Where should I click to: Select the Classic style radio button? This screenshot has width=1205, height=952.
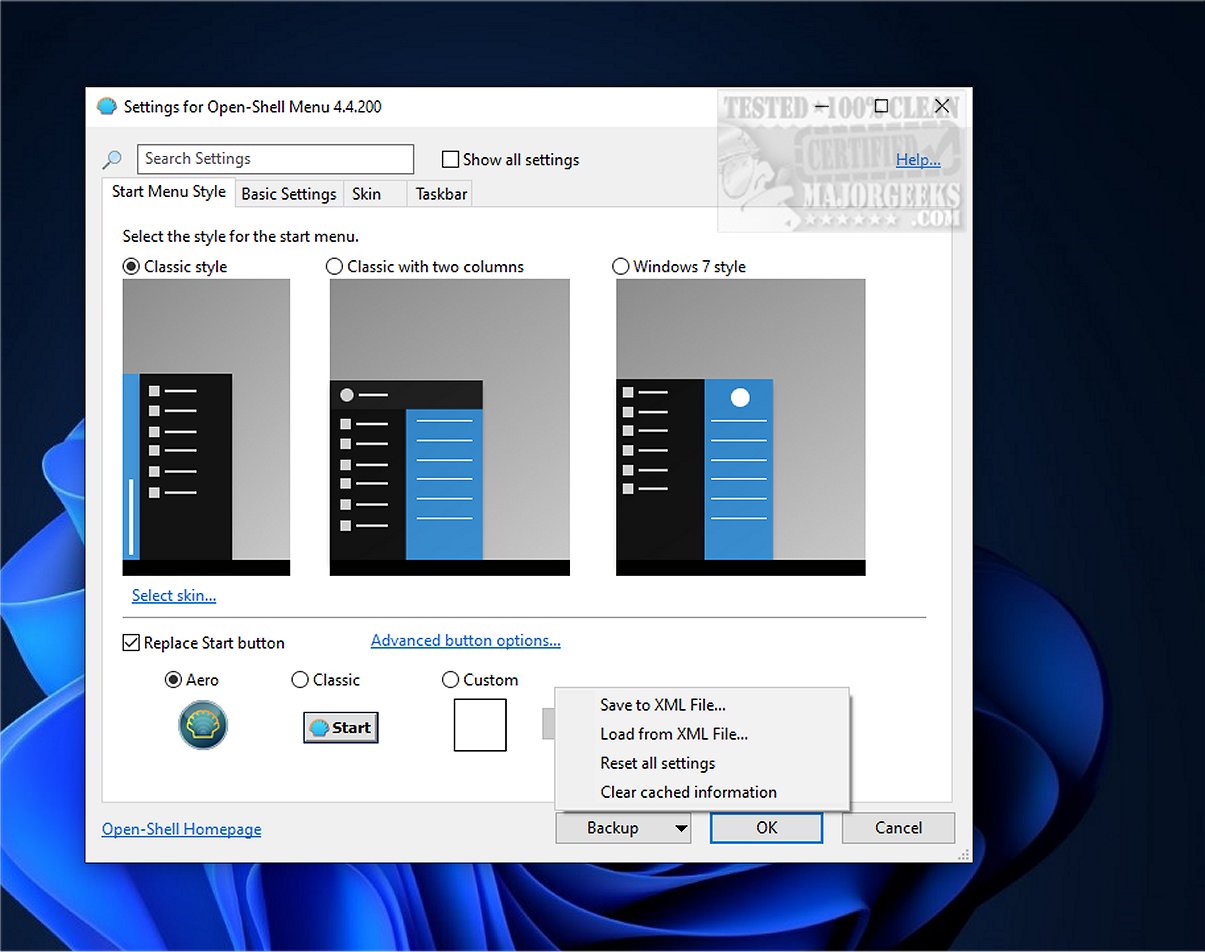pyautogui.click(x=131, y=267)
